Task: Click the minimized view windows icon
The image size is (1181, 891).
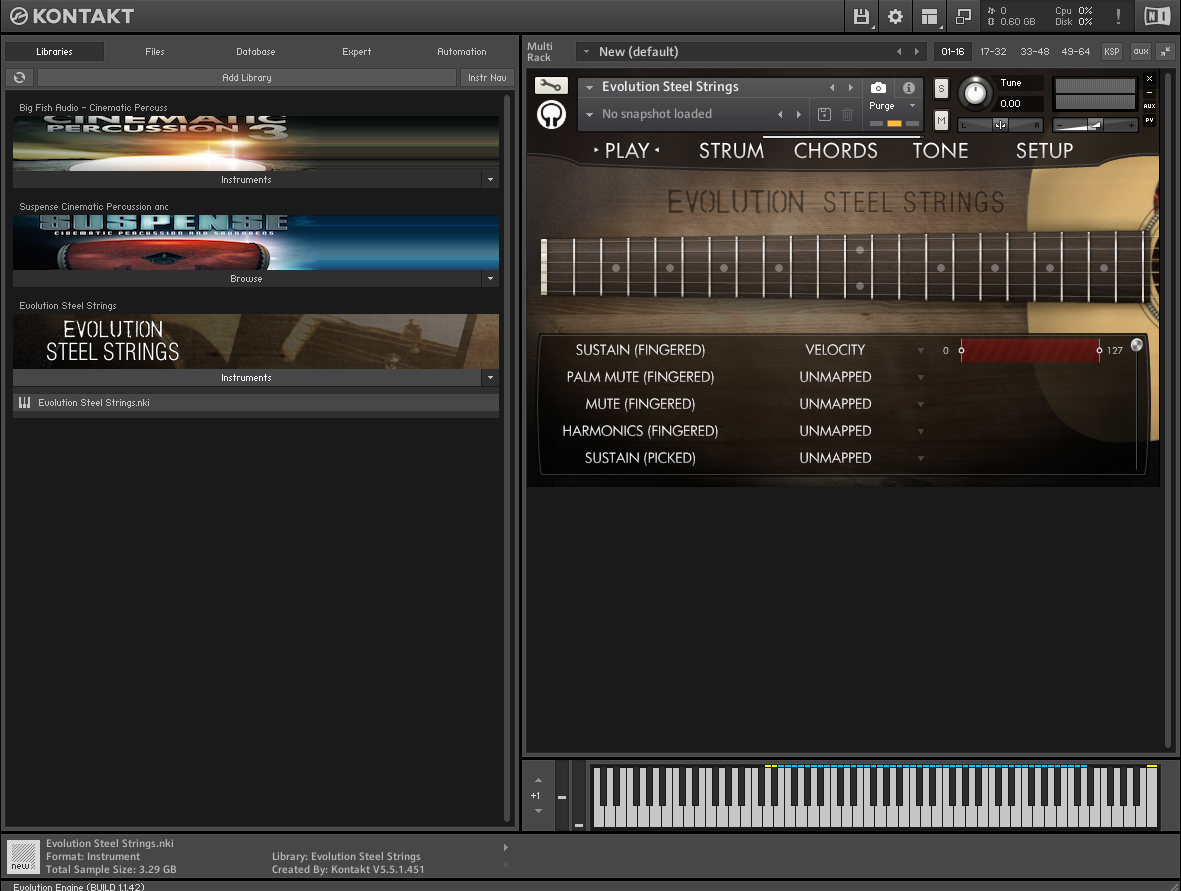Action: click(x=963, y=17)
